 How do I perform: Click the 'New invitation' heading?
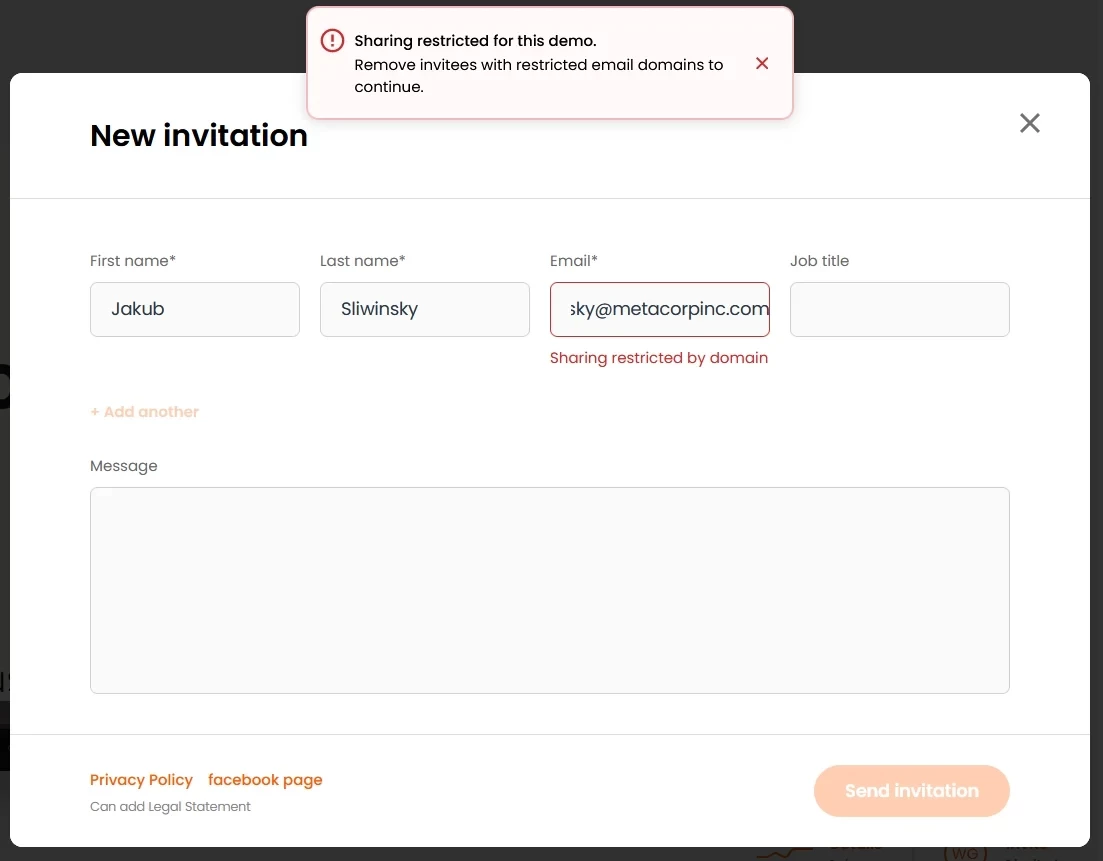coord(199,135)
